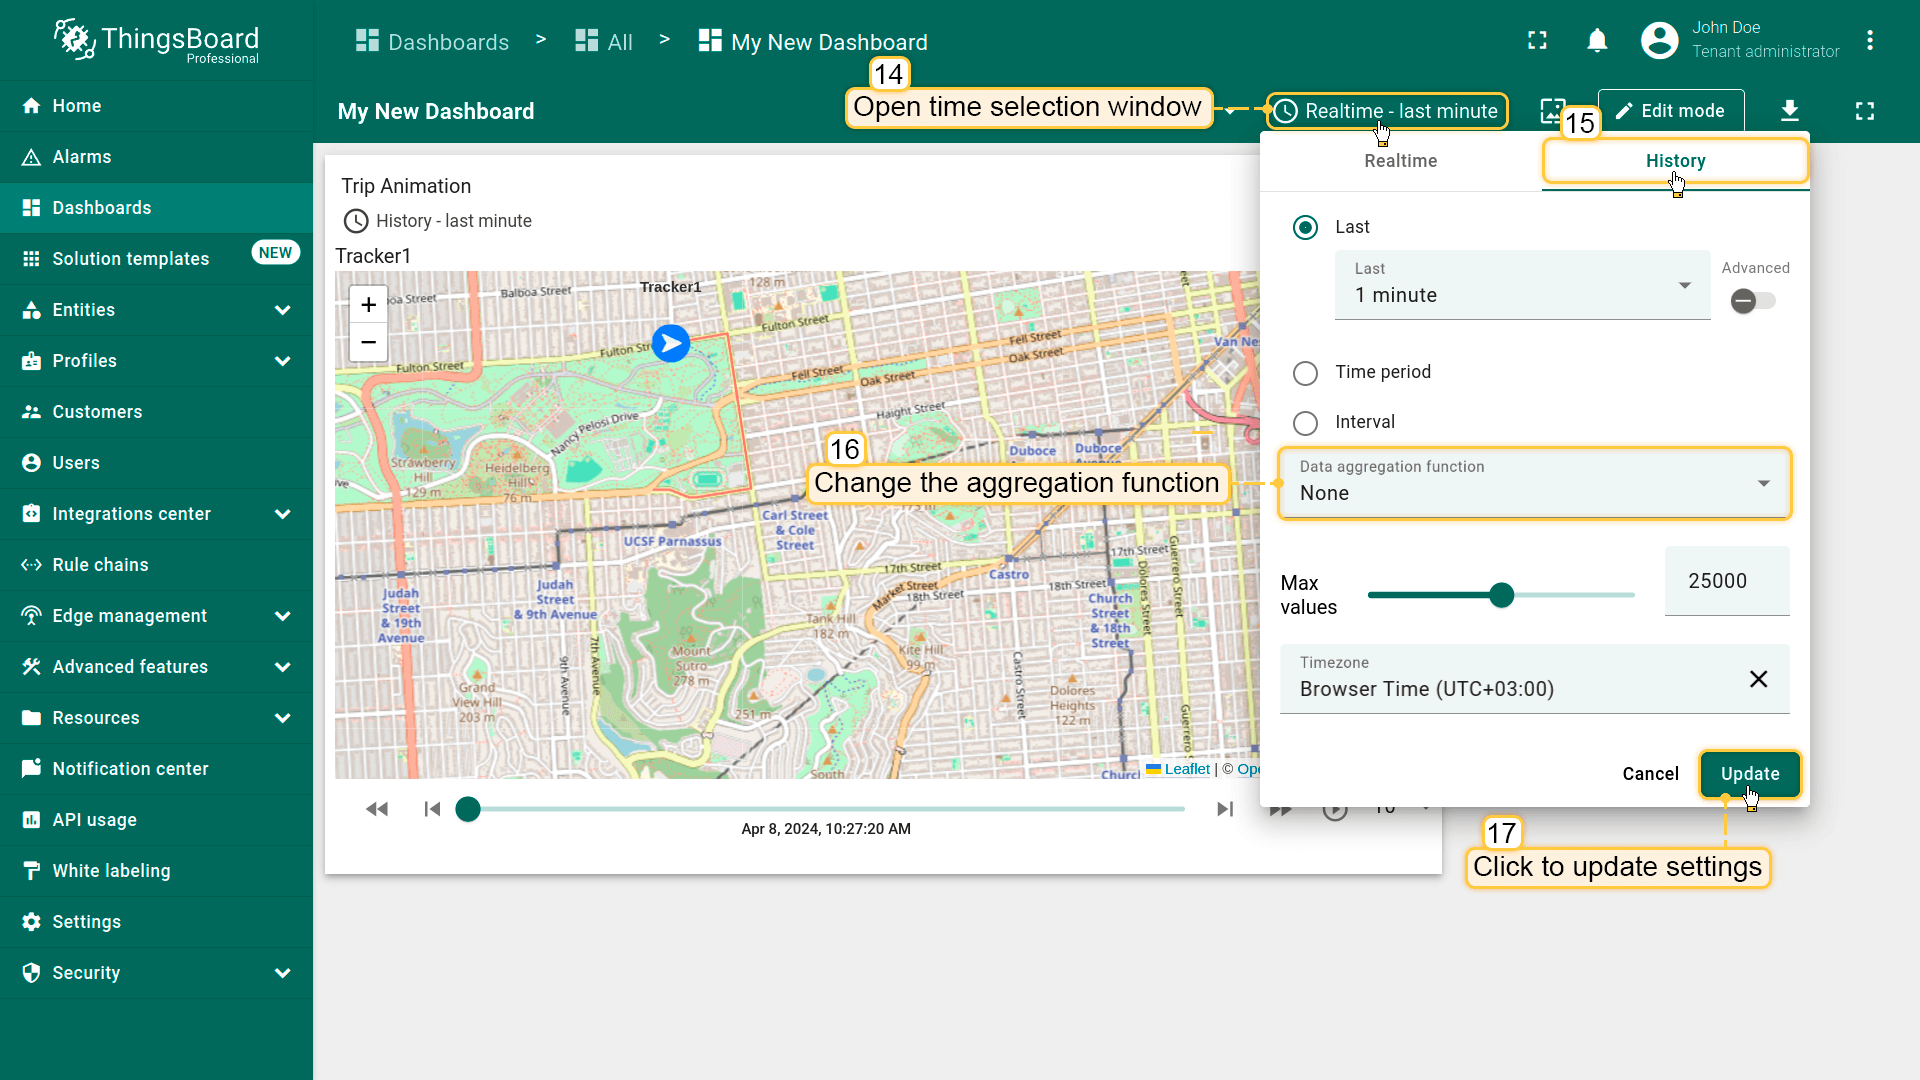The height and width of the screenshot is (1080, 1920).
Task: Open the Last 1 minute dropdown
Action: [x=1522, y=285]
